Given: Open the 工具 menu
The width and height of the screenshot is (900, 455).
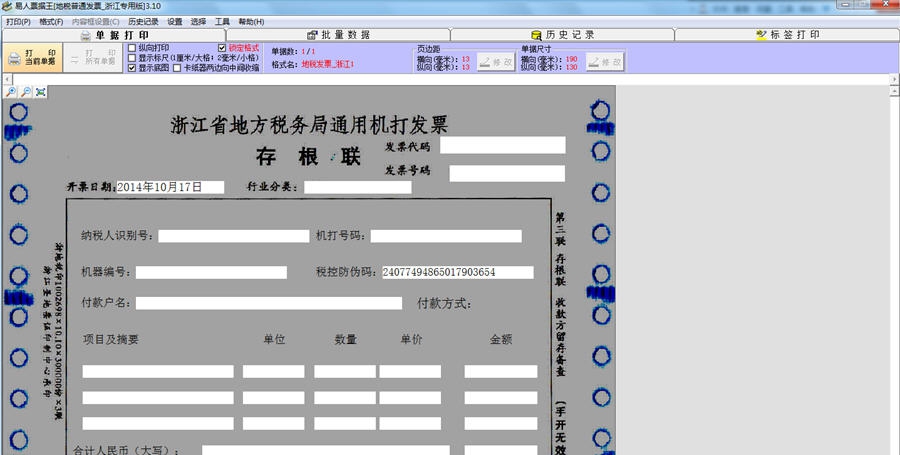Looking at the screenshot, I should 222,22.
